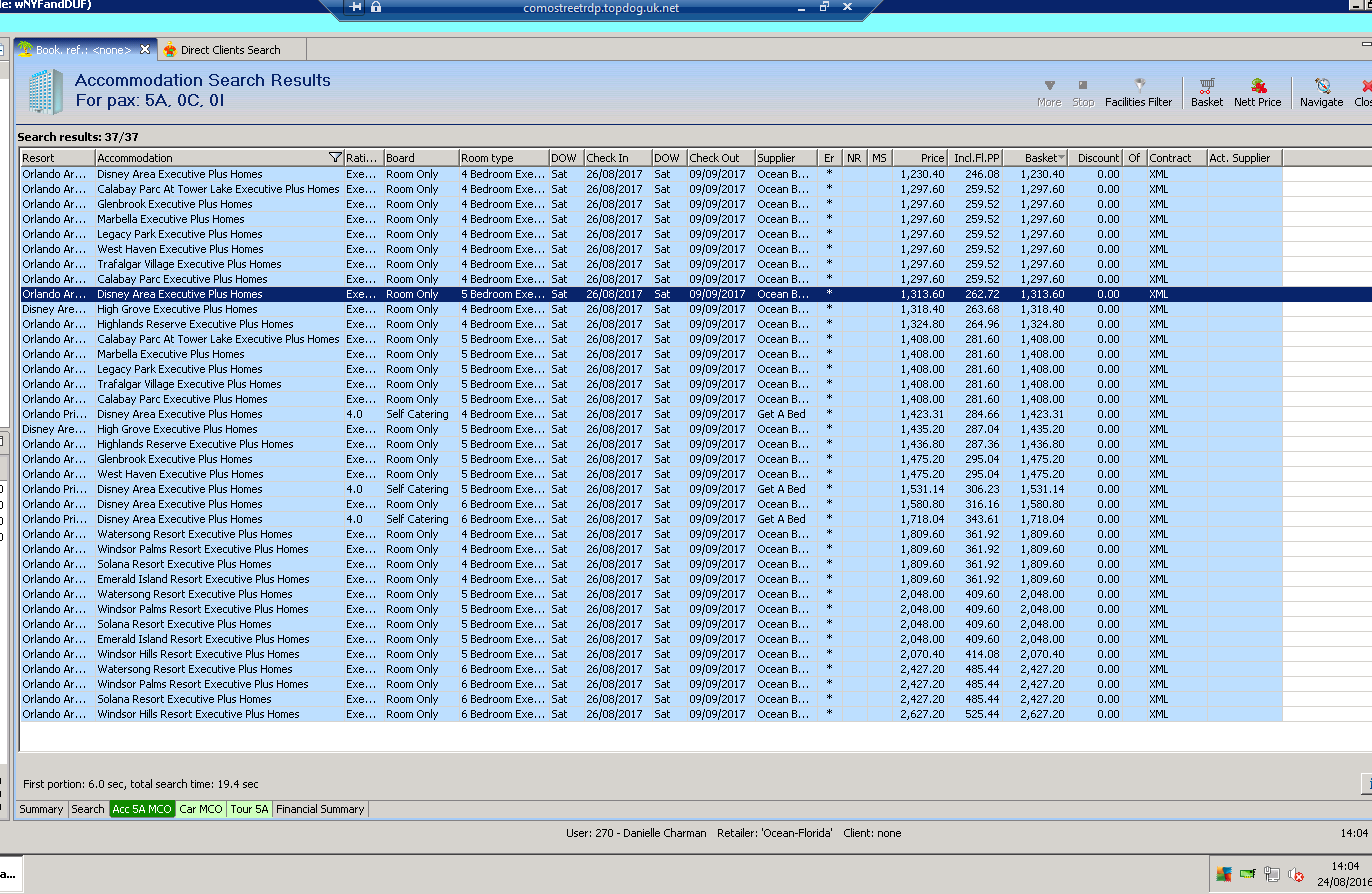
Task: Click the Retailer 'Ocean-Florida' status text
Action: (x=775, y=833)
